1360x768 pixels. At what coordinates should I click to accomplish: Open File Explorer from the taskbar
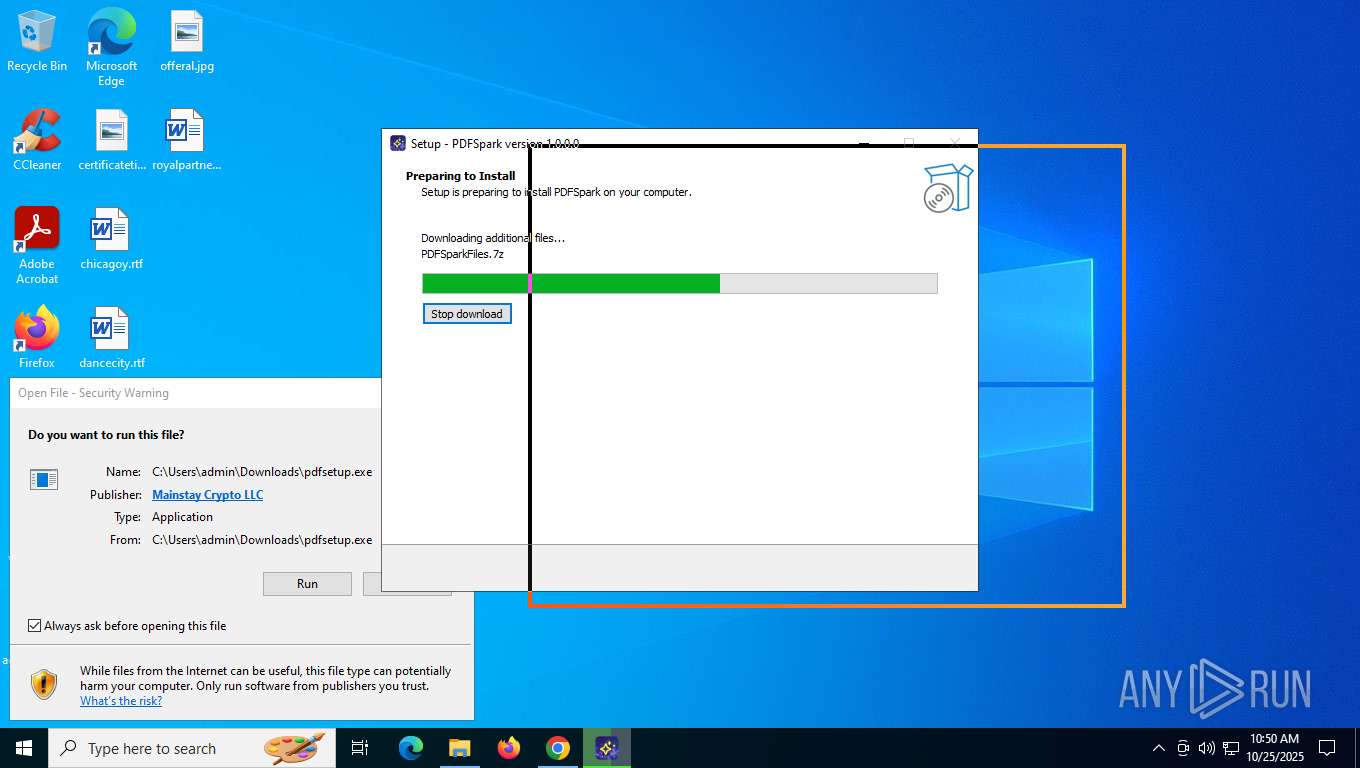click(x=459, y=748)
